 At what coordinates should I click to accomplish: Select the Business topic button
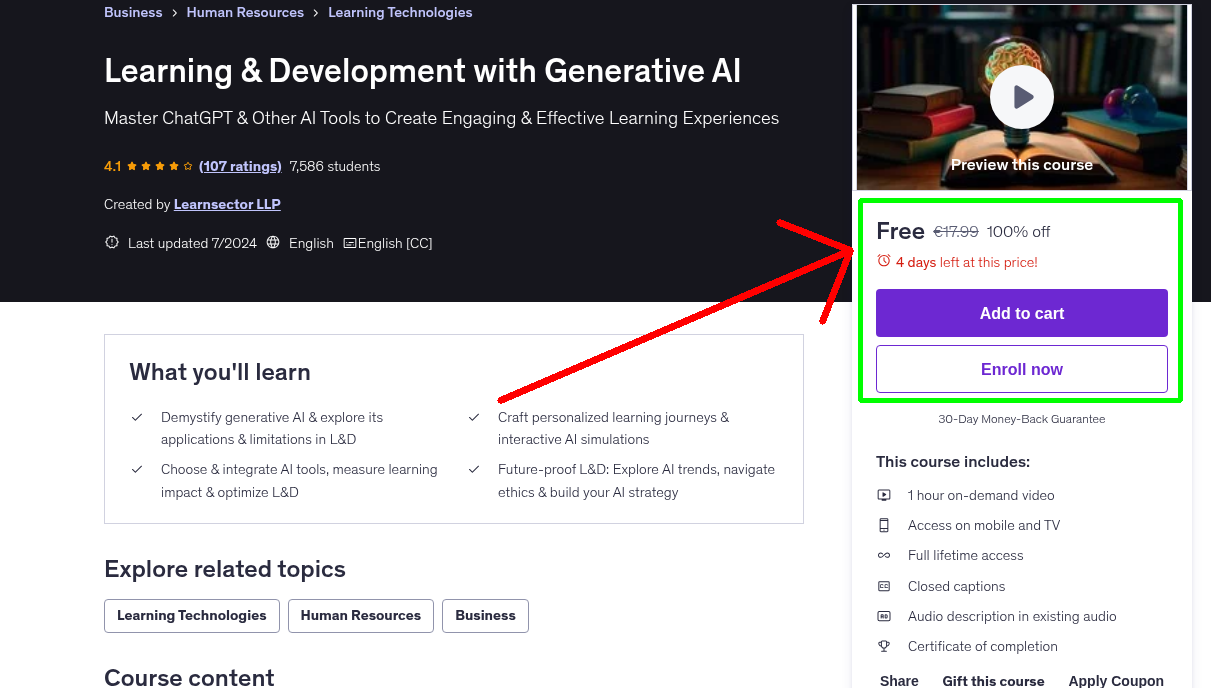(x=485, y=616)
